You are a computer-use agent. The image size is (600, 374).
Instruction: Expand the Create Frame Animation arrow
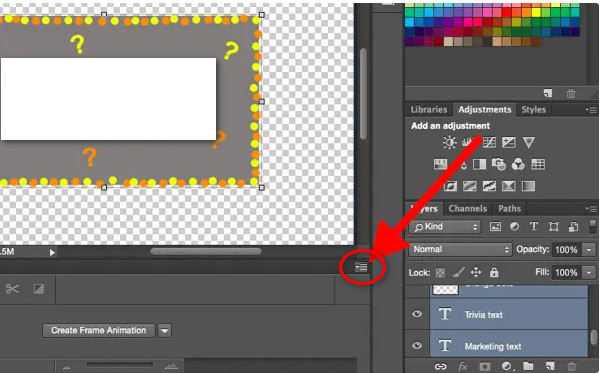165,330
